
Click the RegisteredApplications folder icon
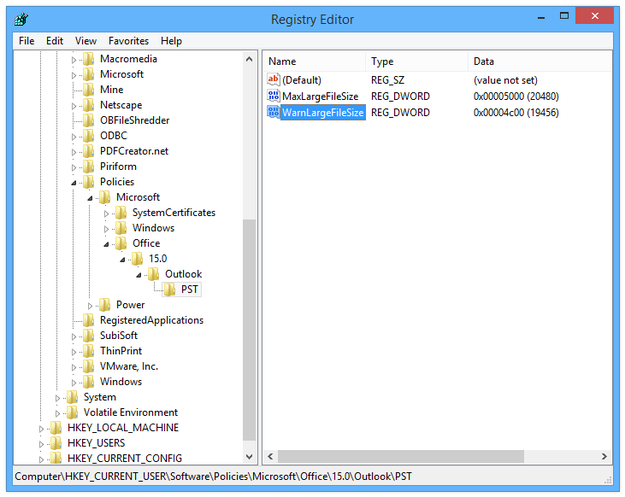tap(88, 320)
